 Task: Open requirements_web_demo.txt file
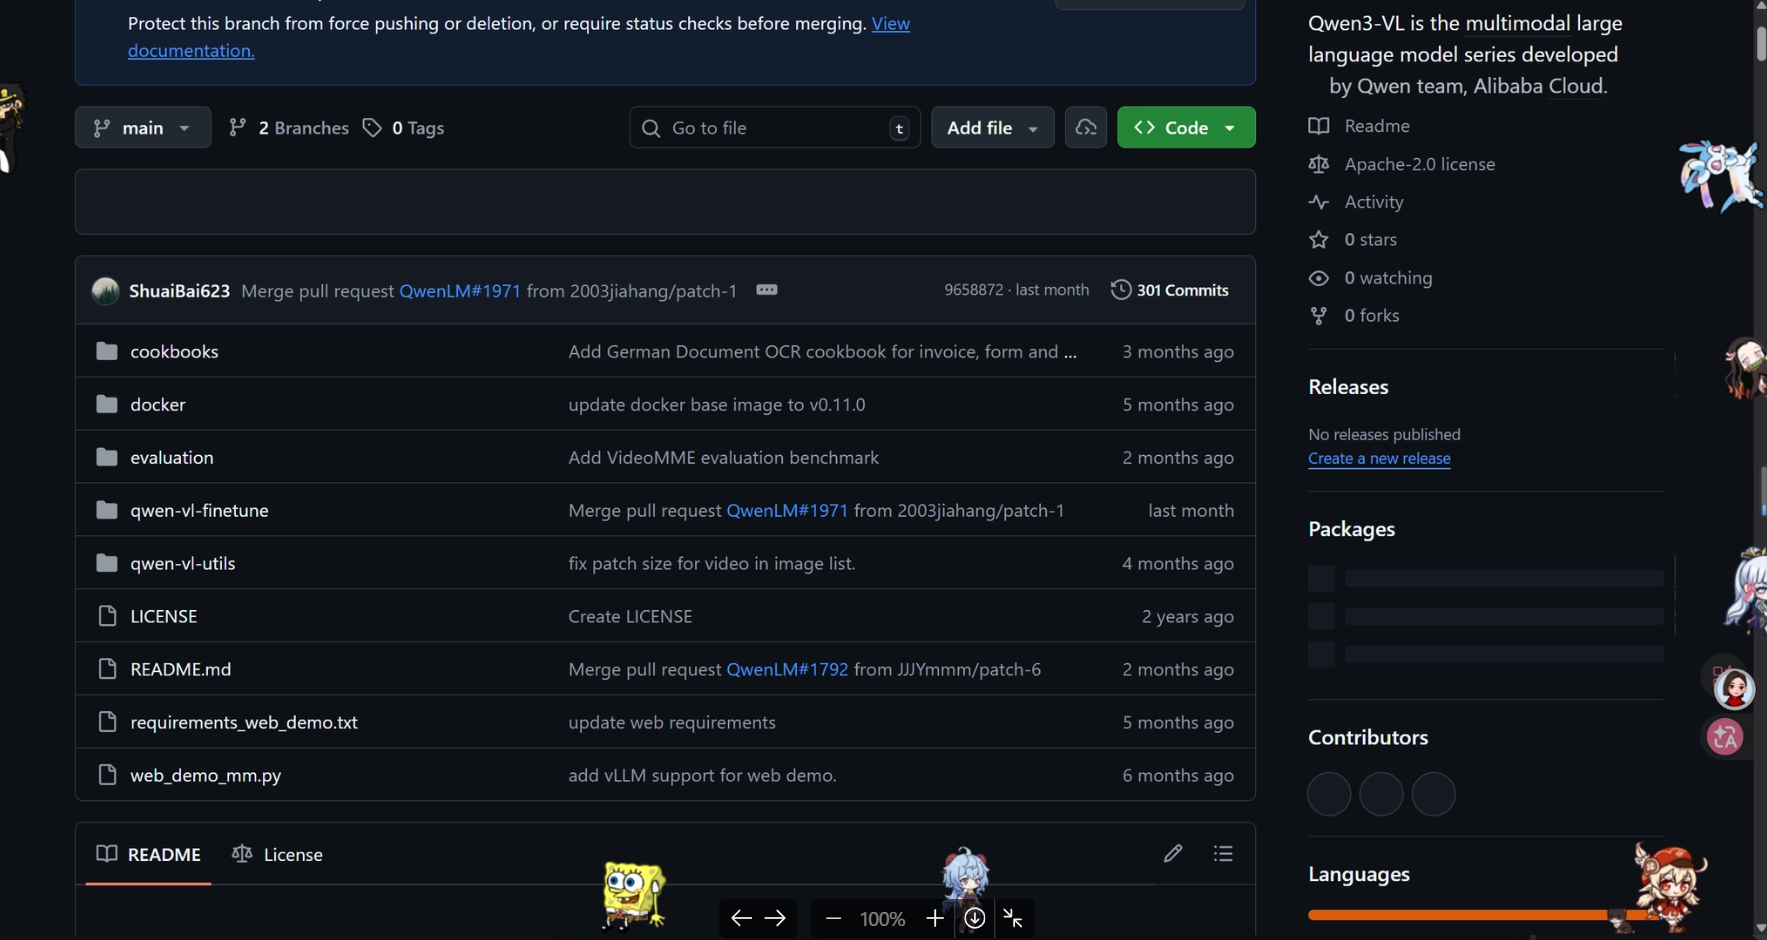[x=244, y=722]
